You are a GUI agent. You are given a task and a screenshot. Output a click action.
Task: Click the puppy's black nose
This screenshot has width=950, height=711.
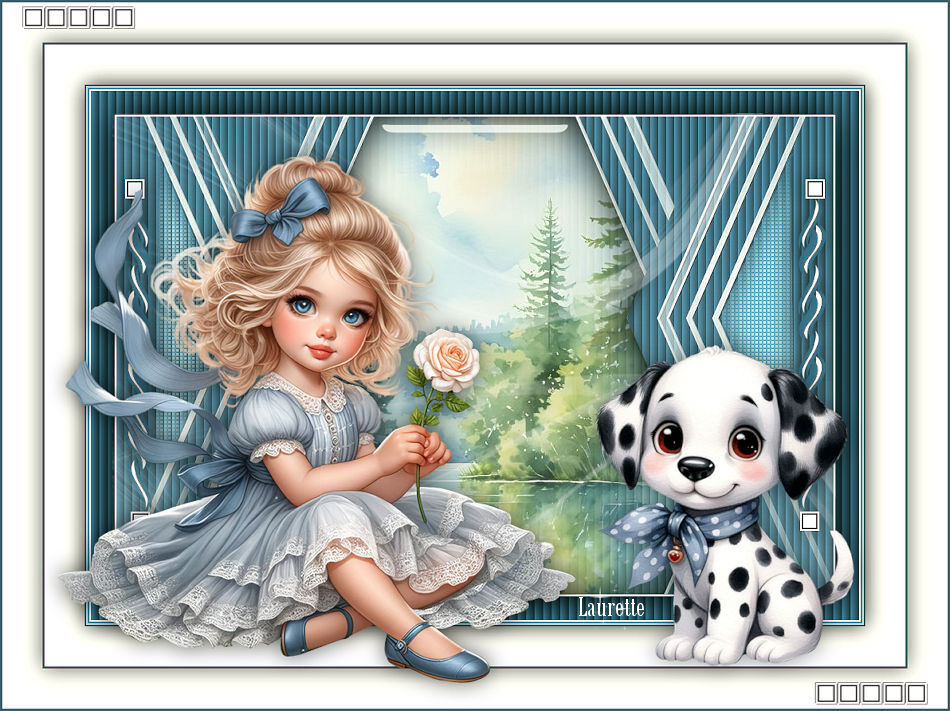697,468
